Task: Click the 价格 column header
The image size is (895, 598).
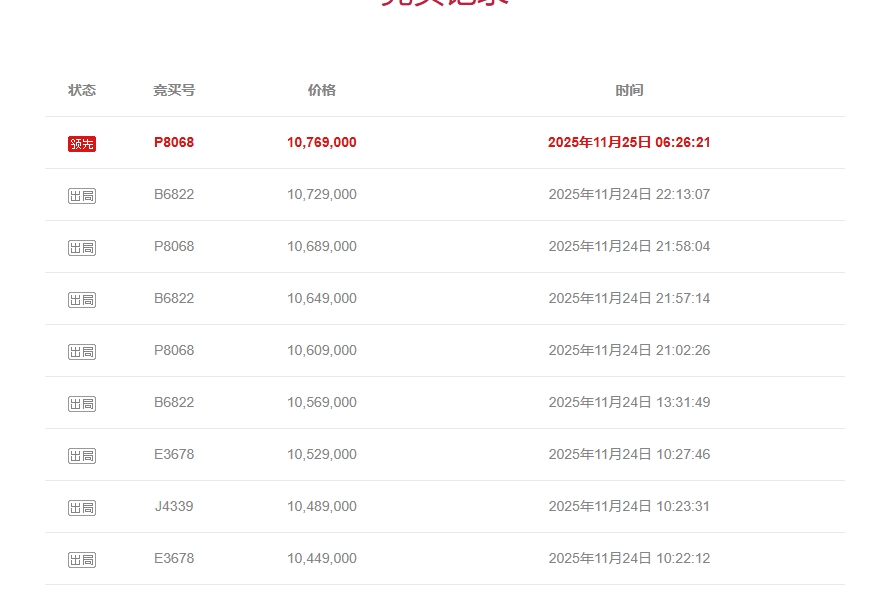Action: click(322, 90)
